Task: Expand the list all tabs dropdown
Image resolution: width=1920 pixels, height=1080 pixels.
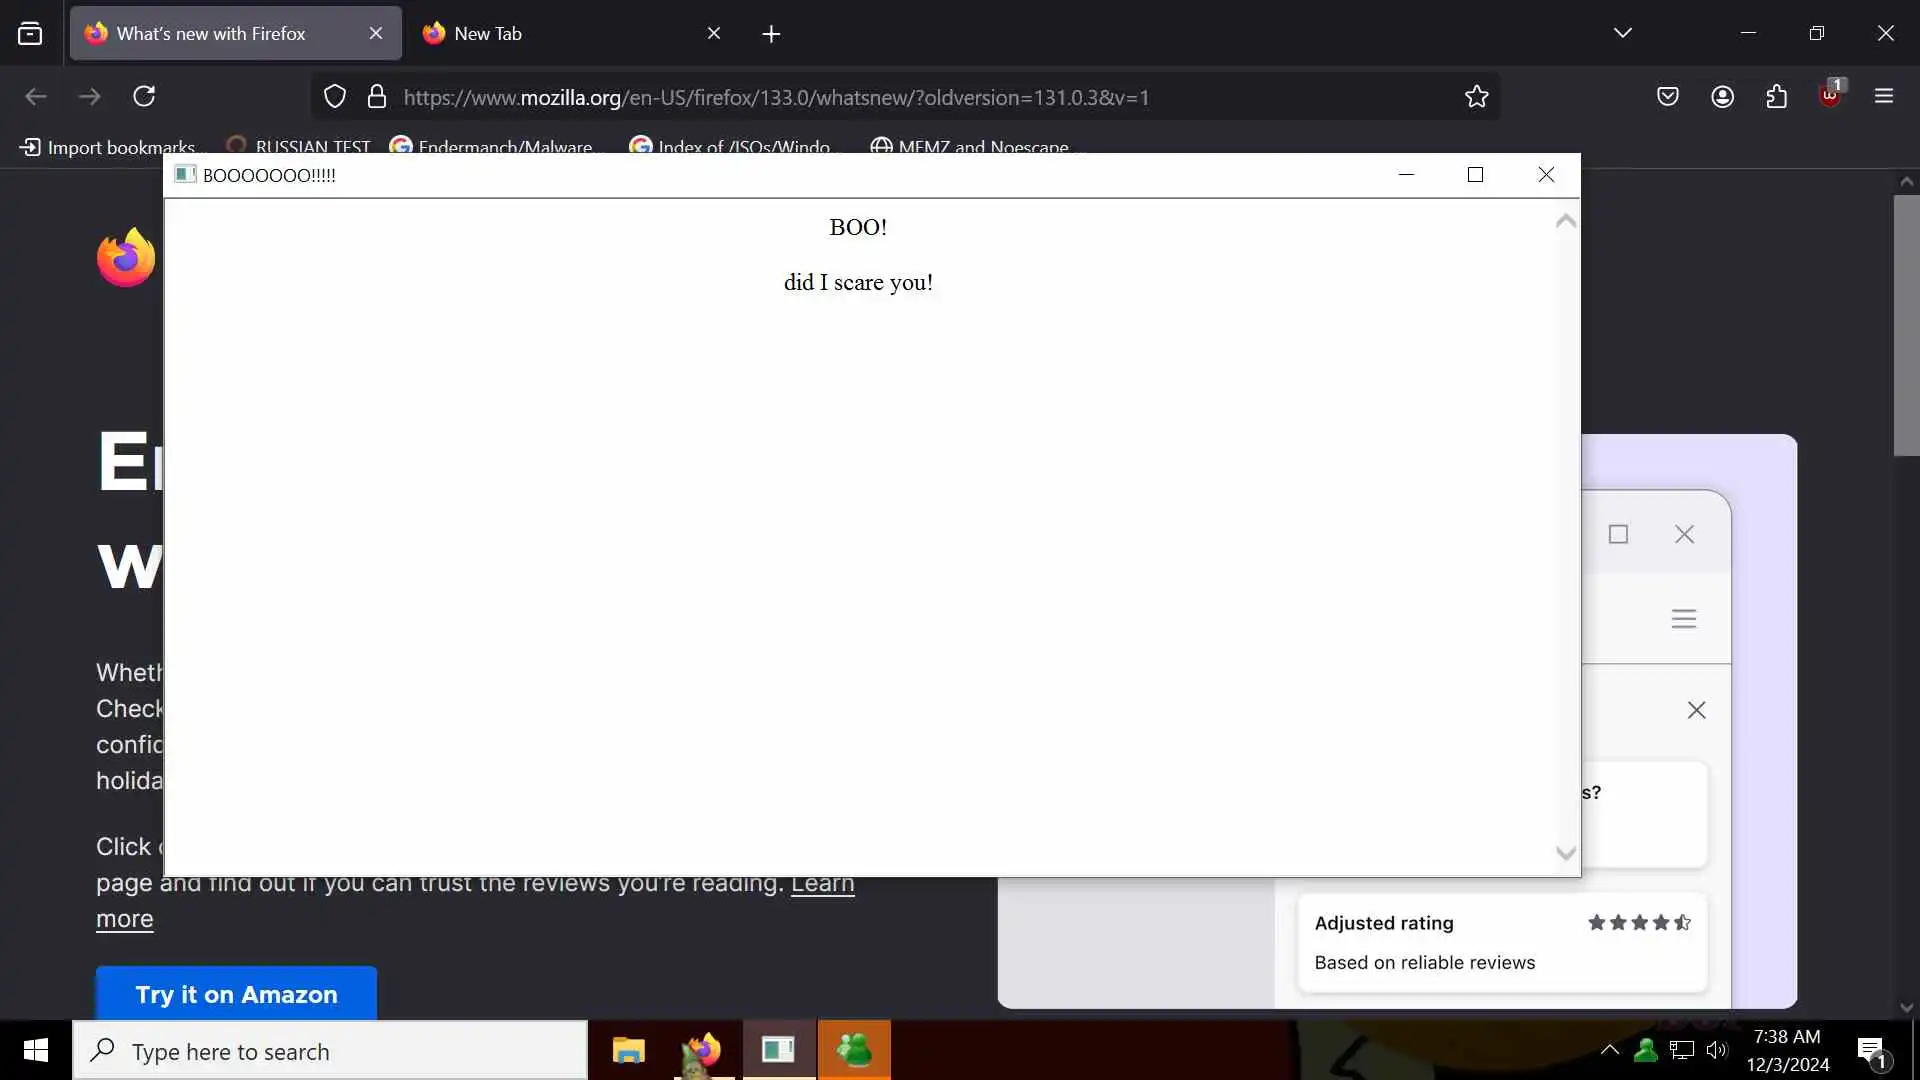Action: point(1622,33)
